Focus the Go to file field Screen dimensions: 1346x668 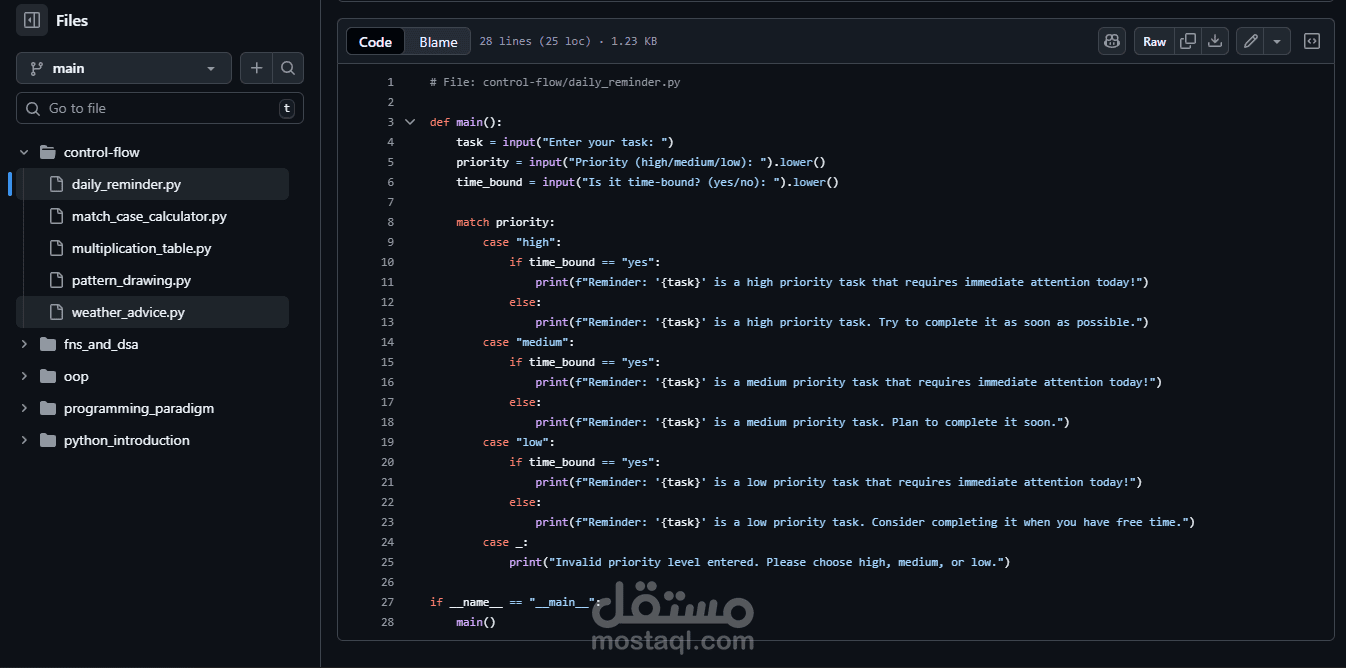click(x=160, y=108)
